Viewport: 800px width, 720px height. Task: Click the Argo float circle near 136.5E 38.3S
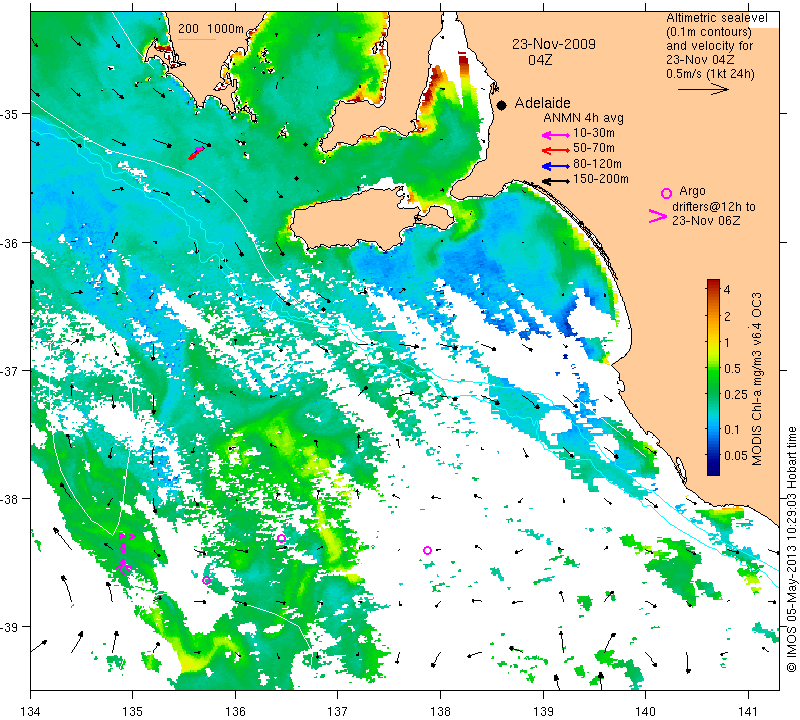[x=281, y=538]
